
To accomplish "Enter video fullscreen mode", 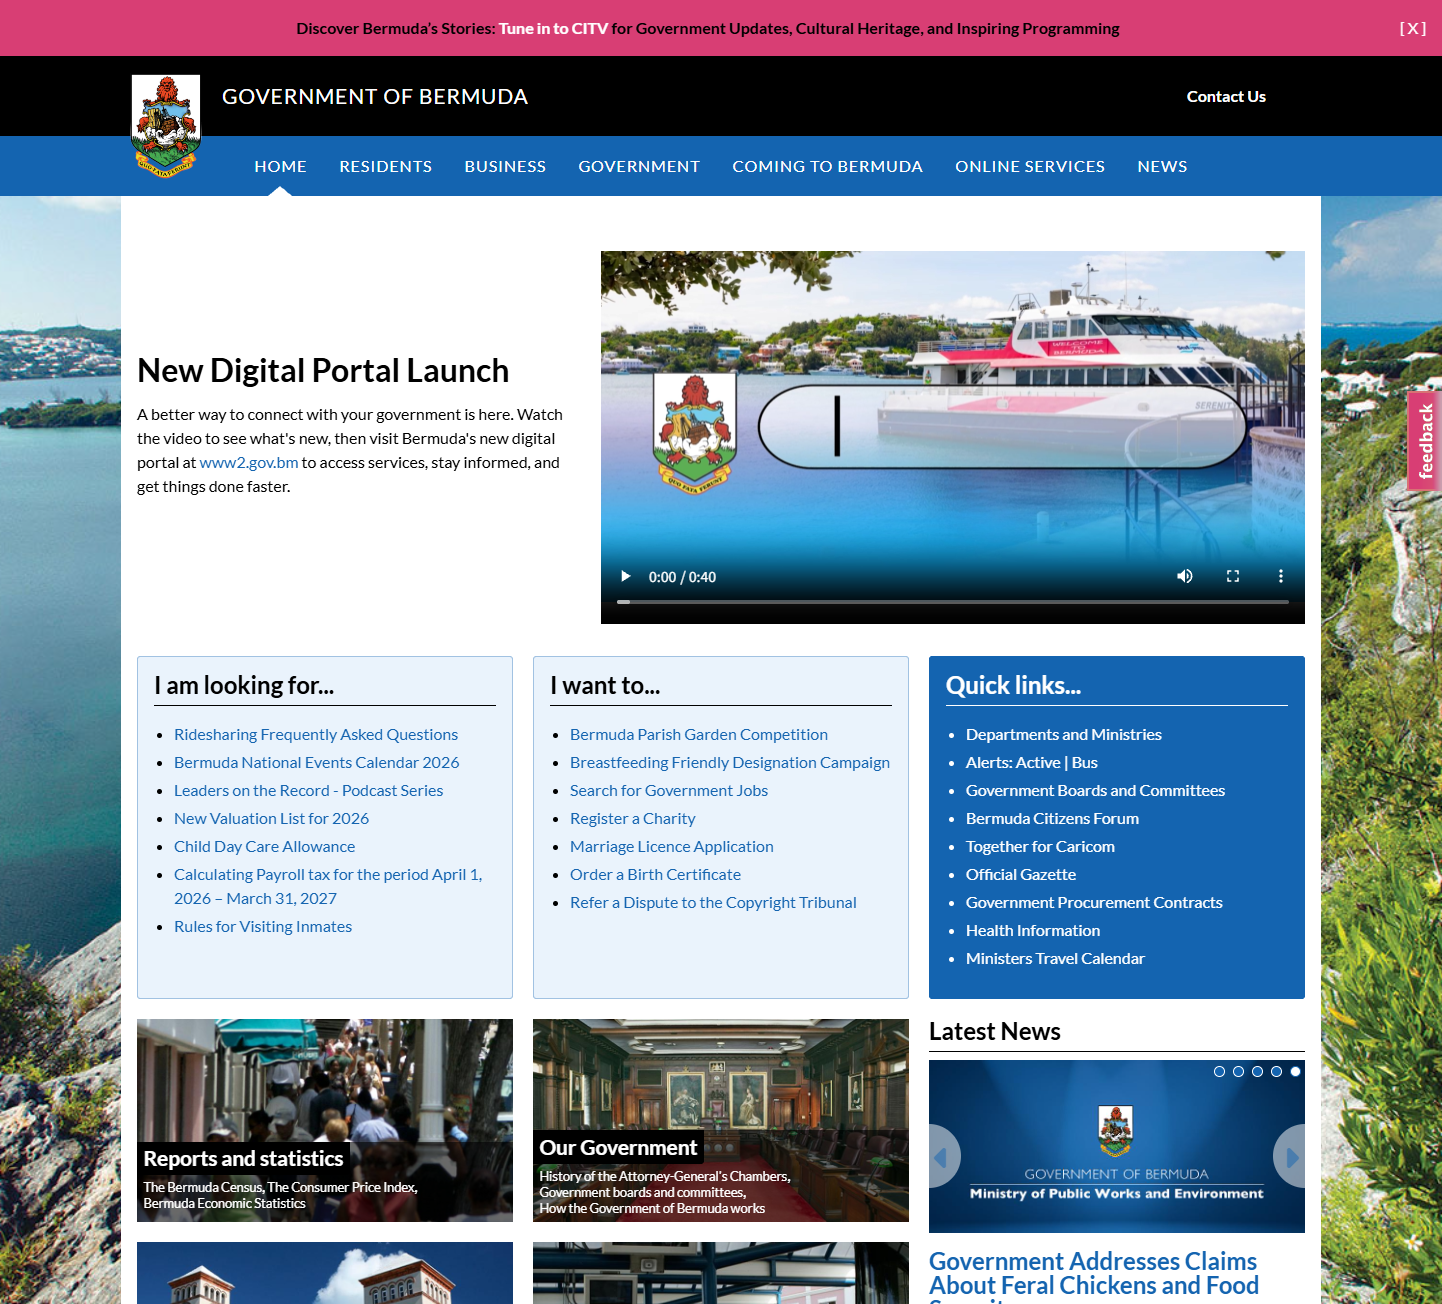I will pyautogui.click(x=1233, y=577).
